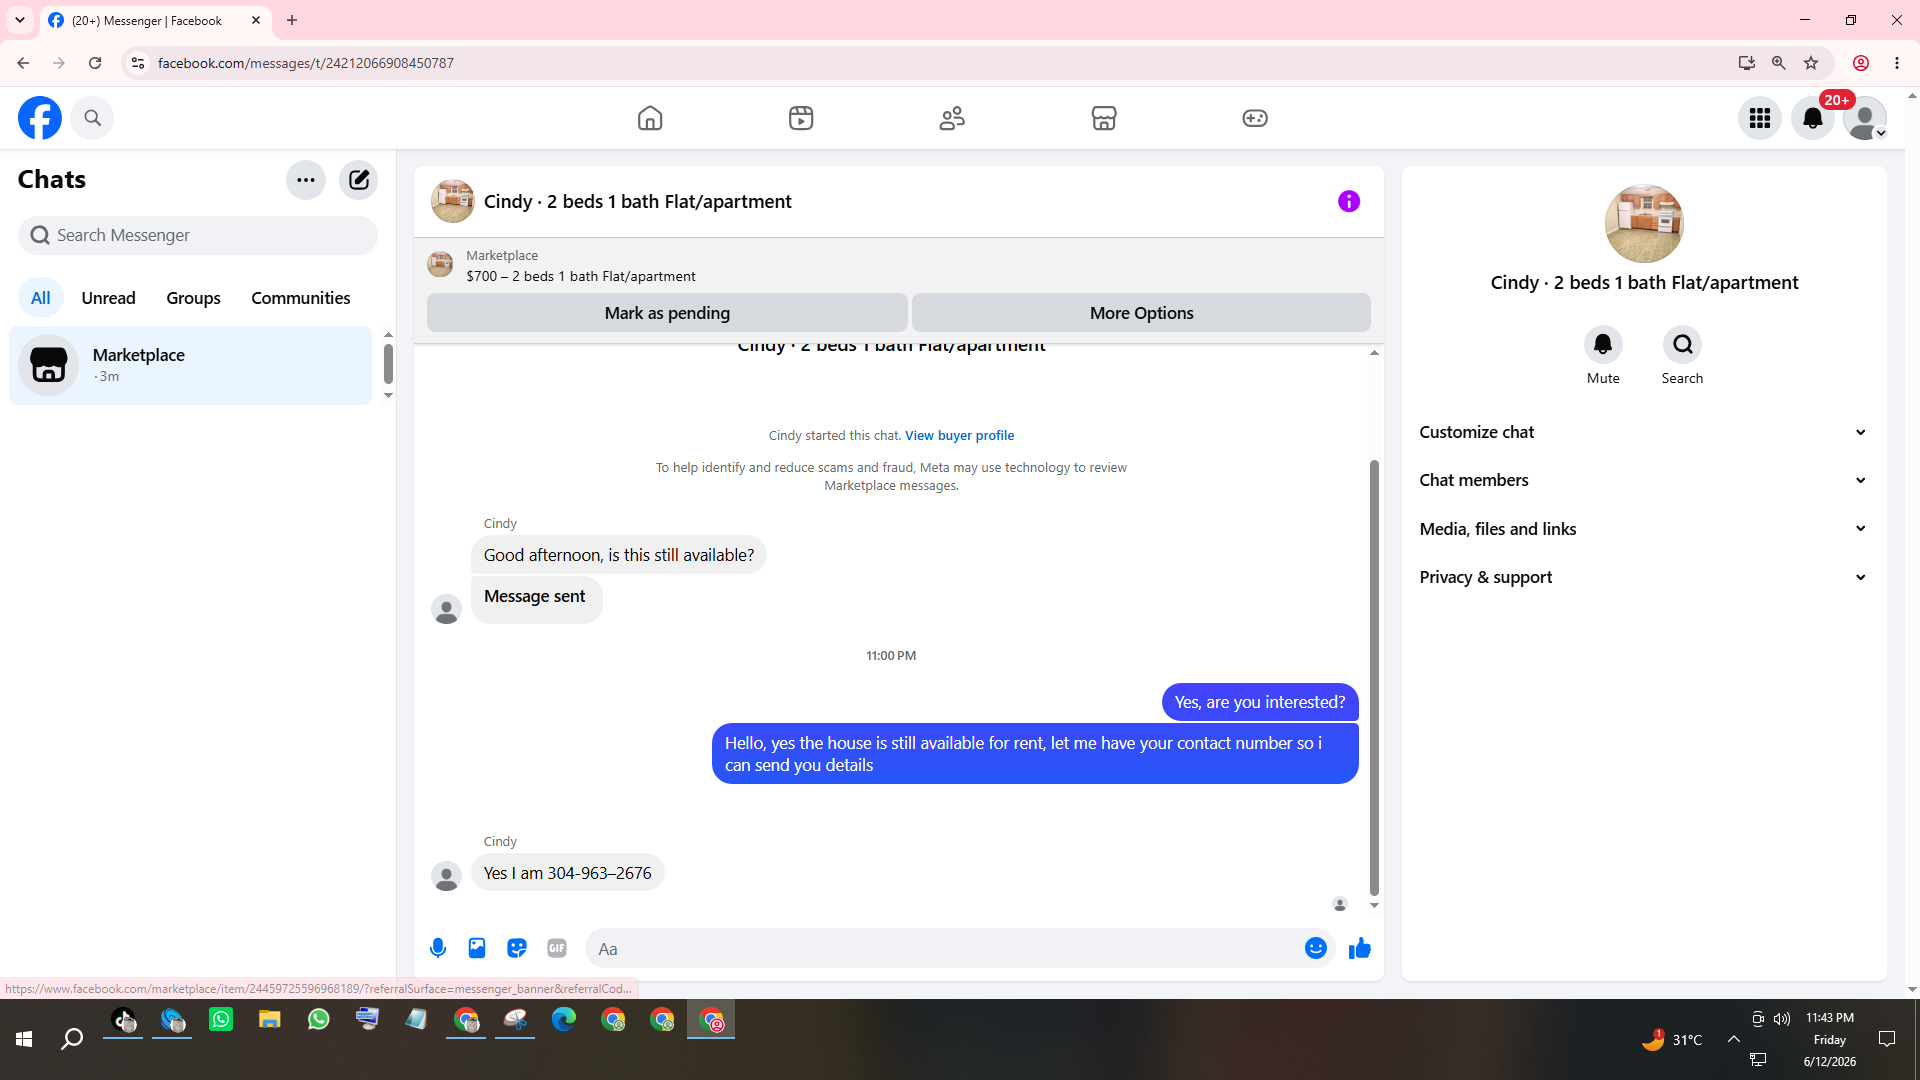The height and width of the screenshot is (1080, 1920).
Task: Start a new message with compose icon
Action: pyautogui.click(x=358, y=180)
